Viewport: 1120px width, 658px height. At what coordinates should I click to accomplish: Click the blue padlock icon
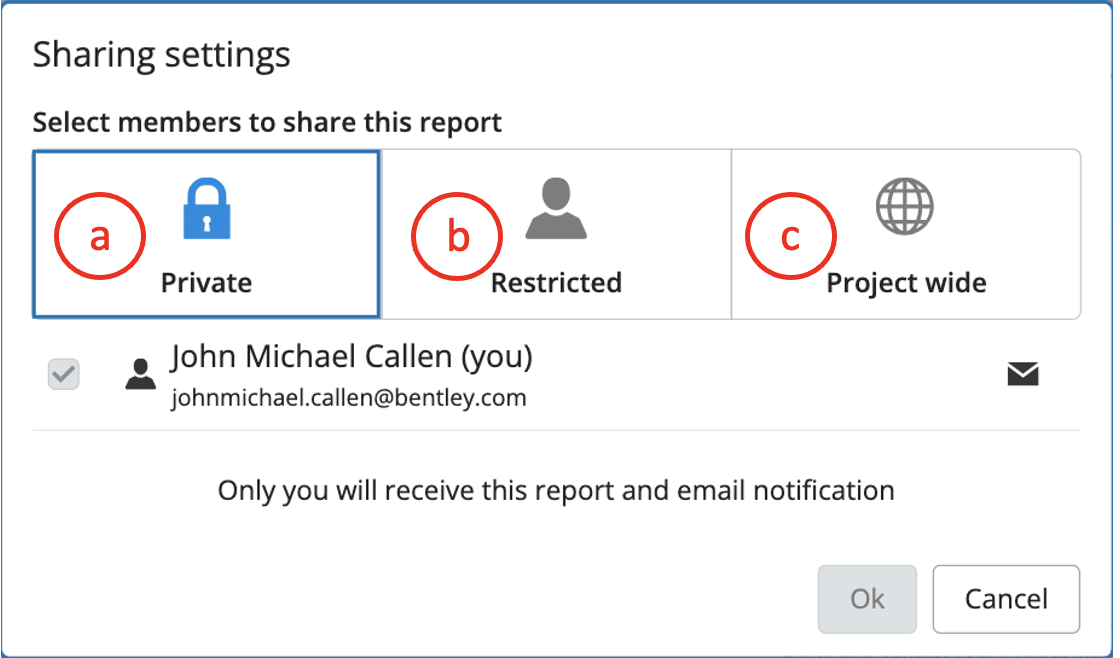point(207,208)
